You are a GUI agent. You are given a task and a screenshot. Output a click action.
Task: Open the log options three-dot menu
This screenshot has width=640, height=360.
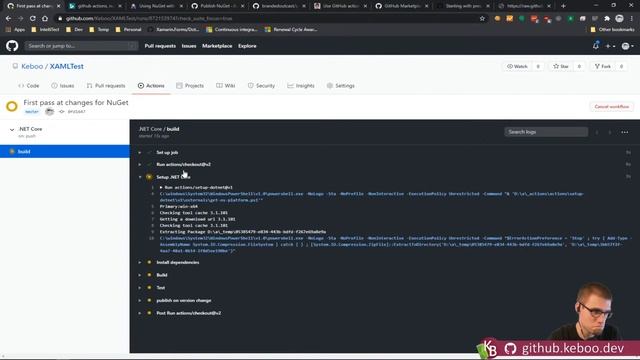tap(624, 132)
